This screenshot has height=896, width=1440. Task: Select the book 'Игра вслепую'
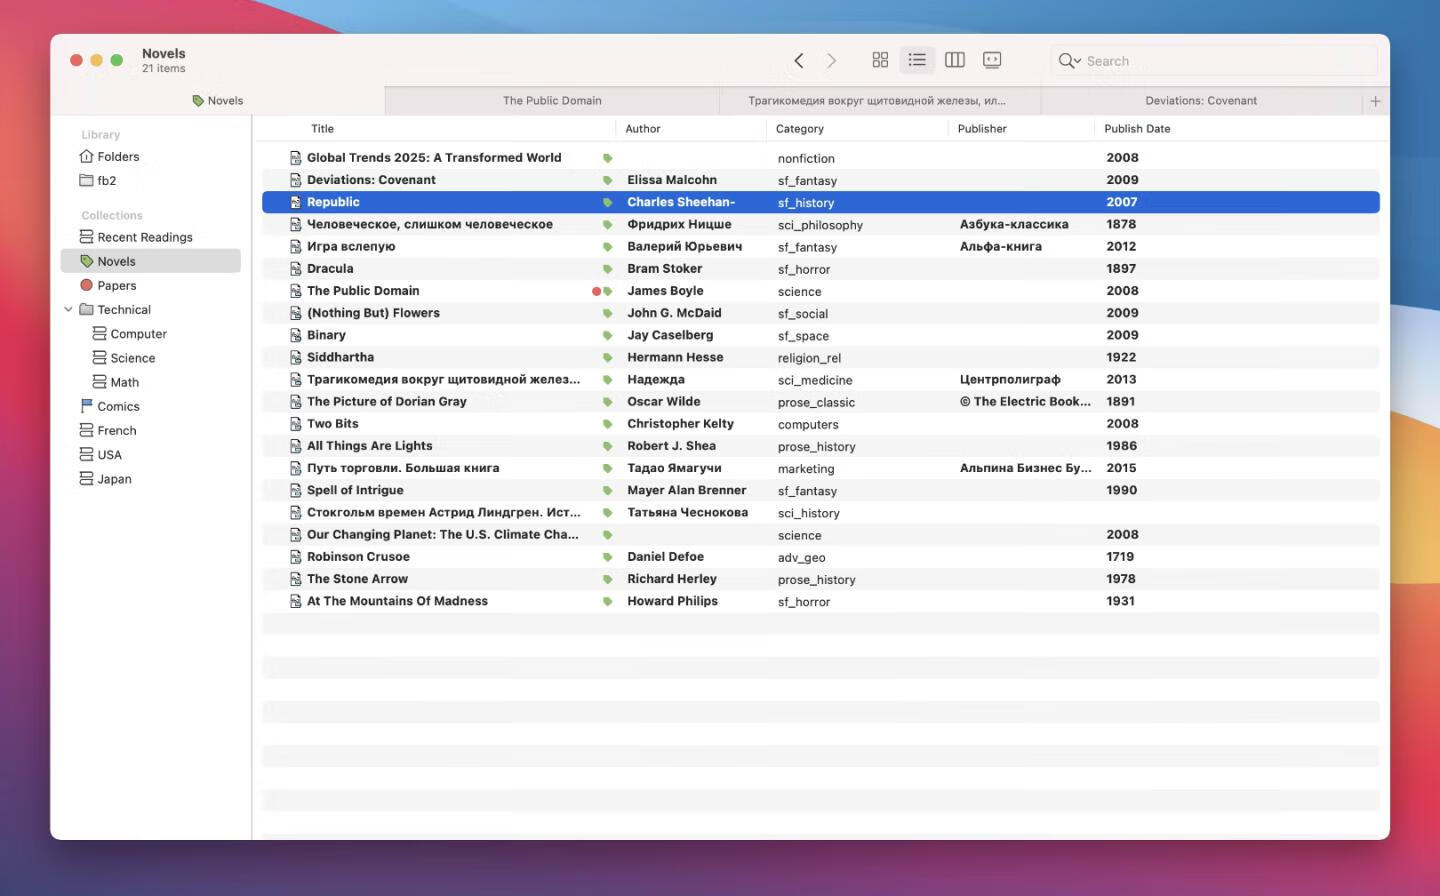point(351,246)
